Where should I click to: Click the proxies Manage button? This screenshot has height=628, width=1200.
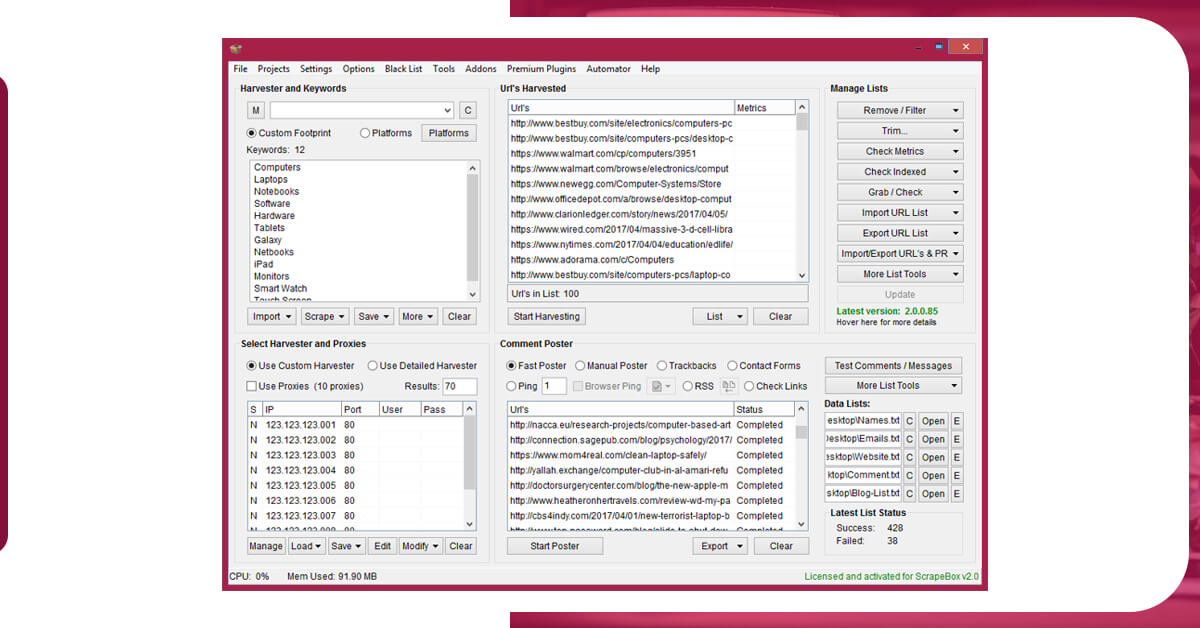click(266, 546)
